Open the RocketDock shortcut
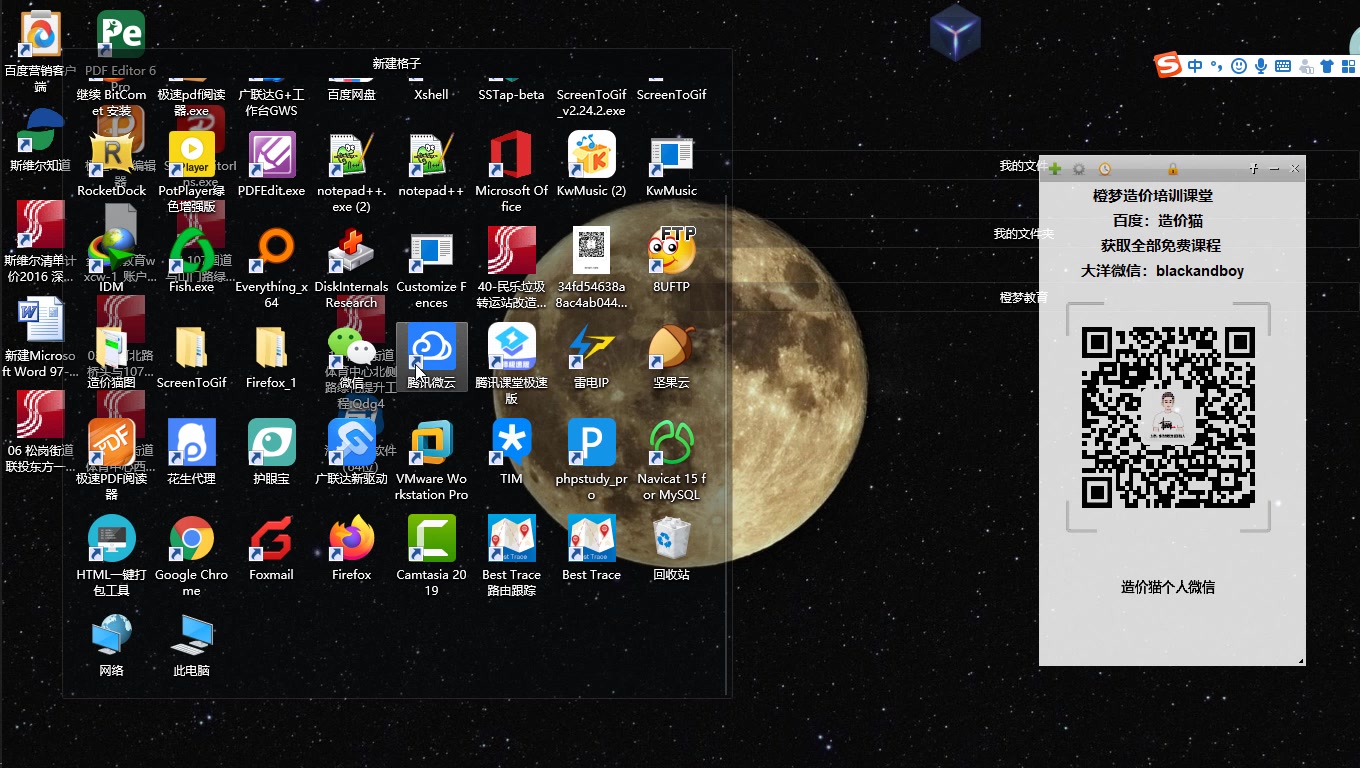The width and height of the screenshot is (1360, 768). click(112, 164)
